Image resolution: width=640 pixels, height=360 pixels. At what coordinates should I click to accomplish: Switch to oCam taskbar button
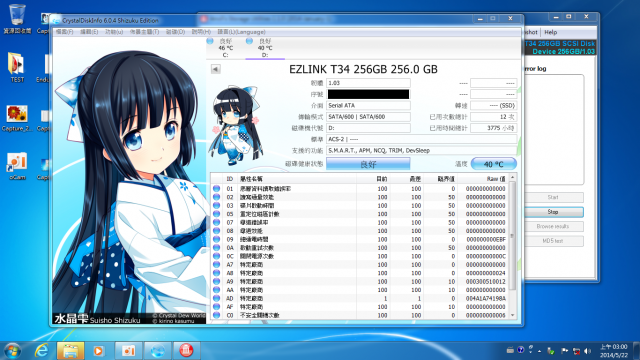pos(128,351)
